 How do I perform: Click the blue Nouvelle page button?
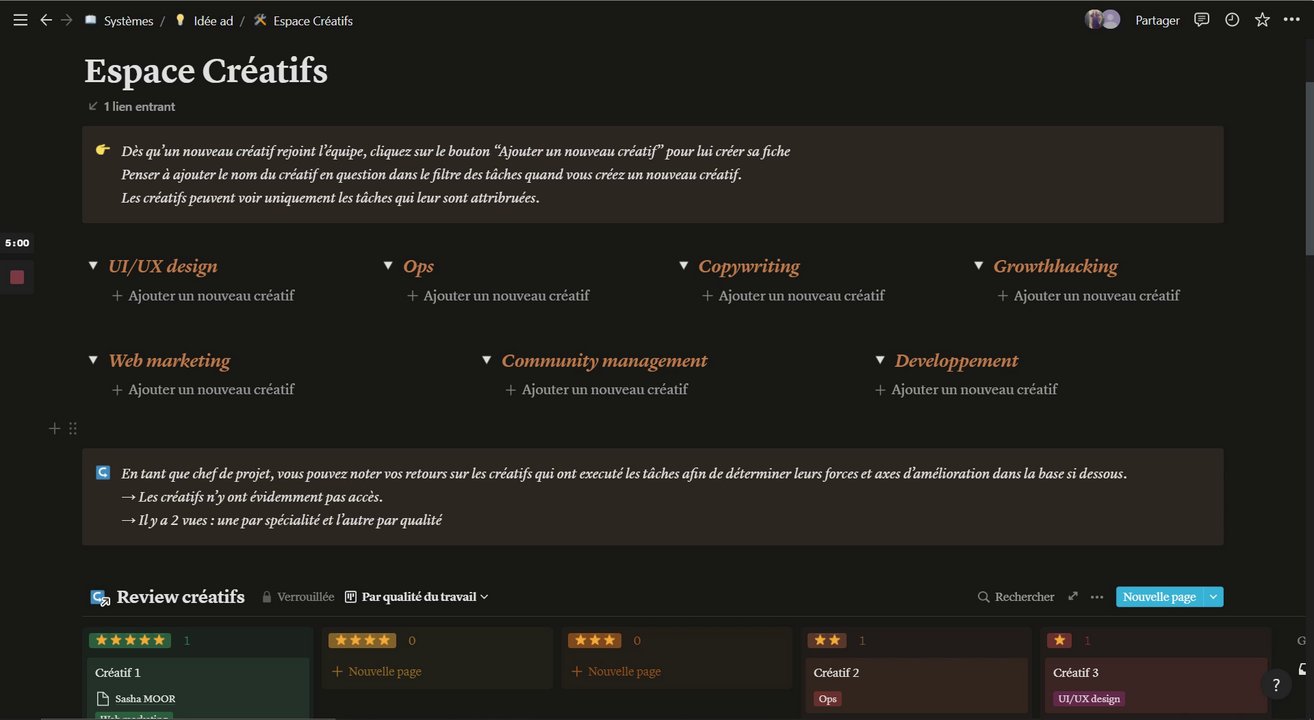pyautogui.click(x=1159, y=597)
